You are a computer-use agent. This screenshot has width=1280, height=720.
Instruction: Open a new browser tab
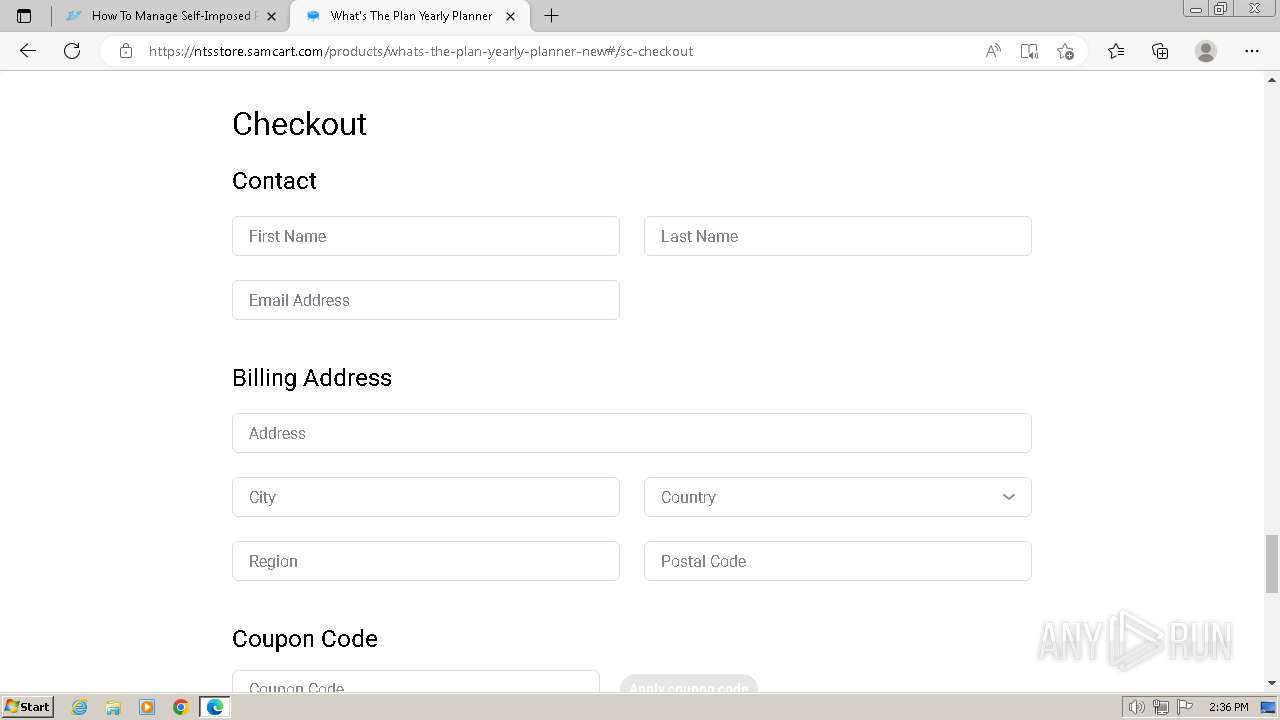[551, 16]
